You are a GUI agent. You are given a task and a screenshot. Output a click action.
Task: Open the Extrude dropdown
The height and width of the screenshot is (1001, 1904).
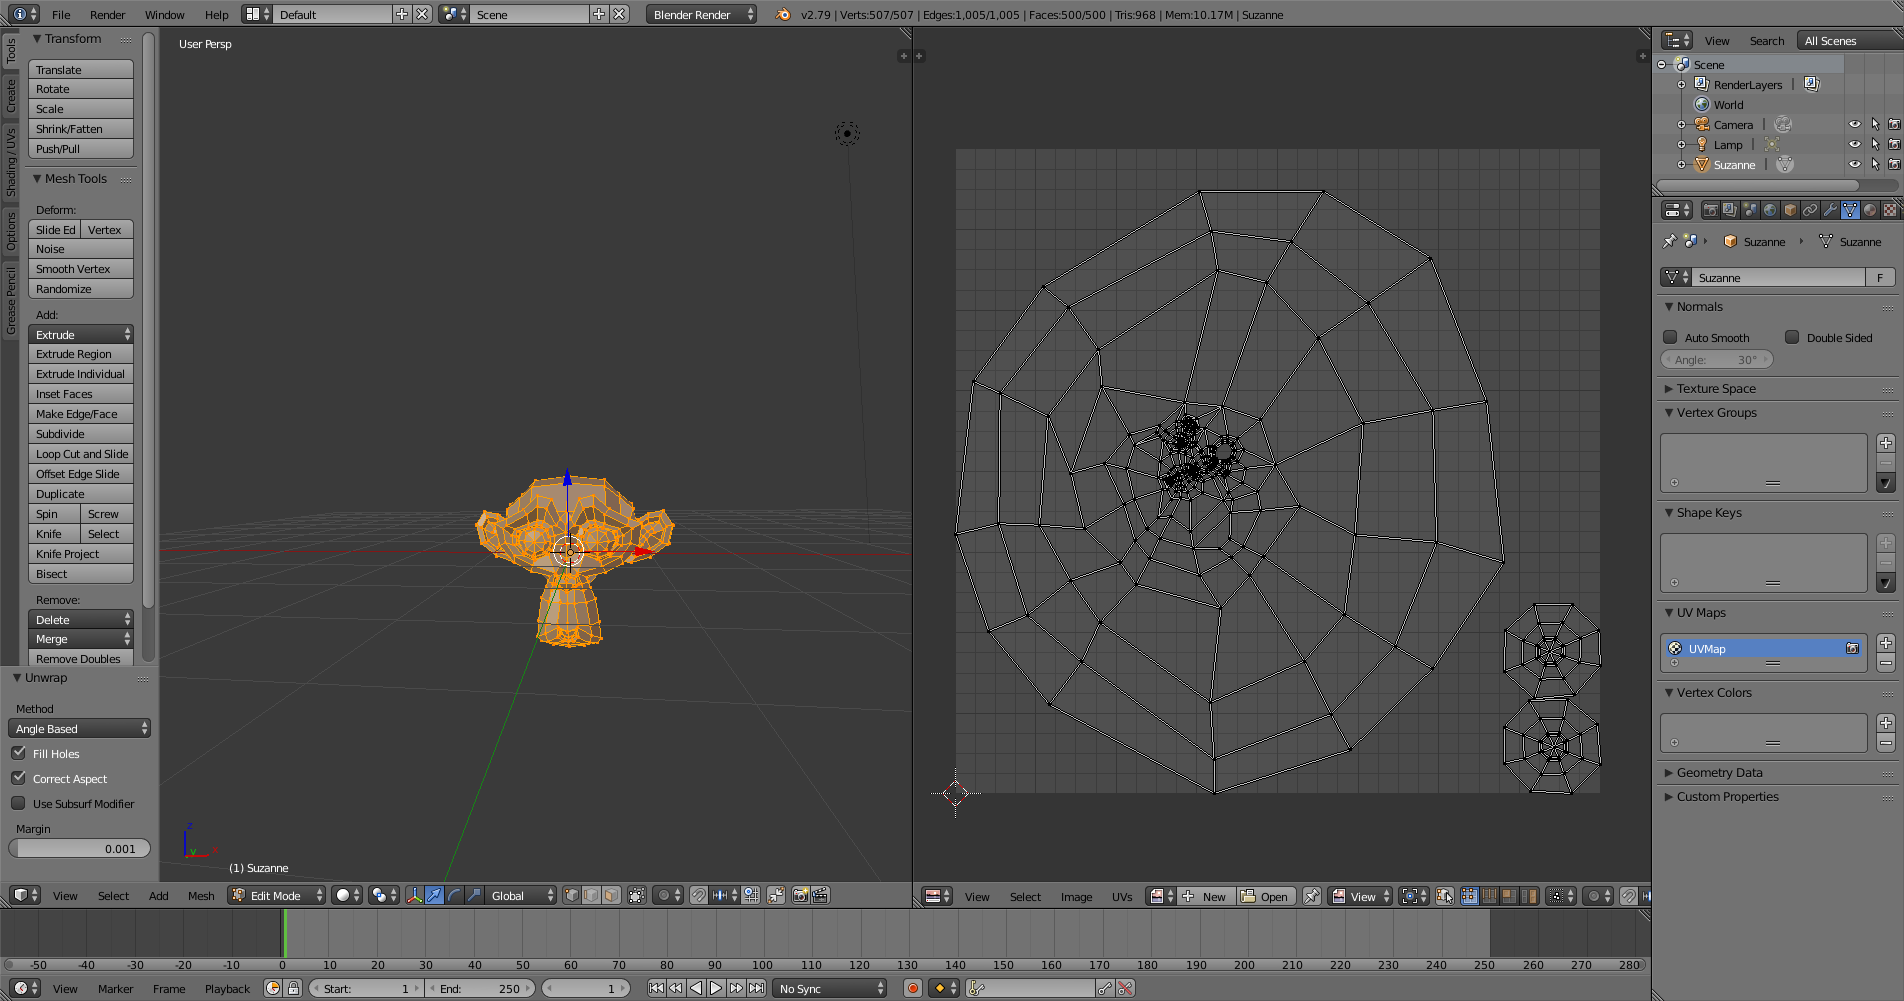(81, 334)
